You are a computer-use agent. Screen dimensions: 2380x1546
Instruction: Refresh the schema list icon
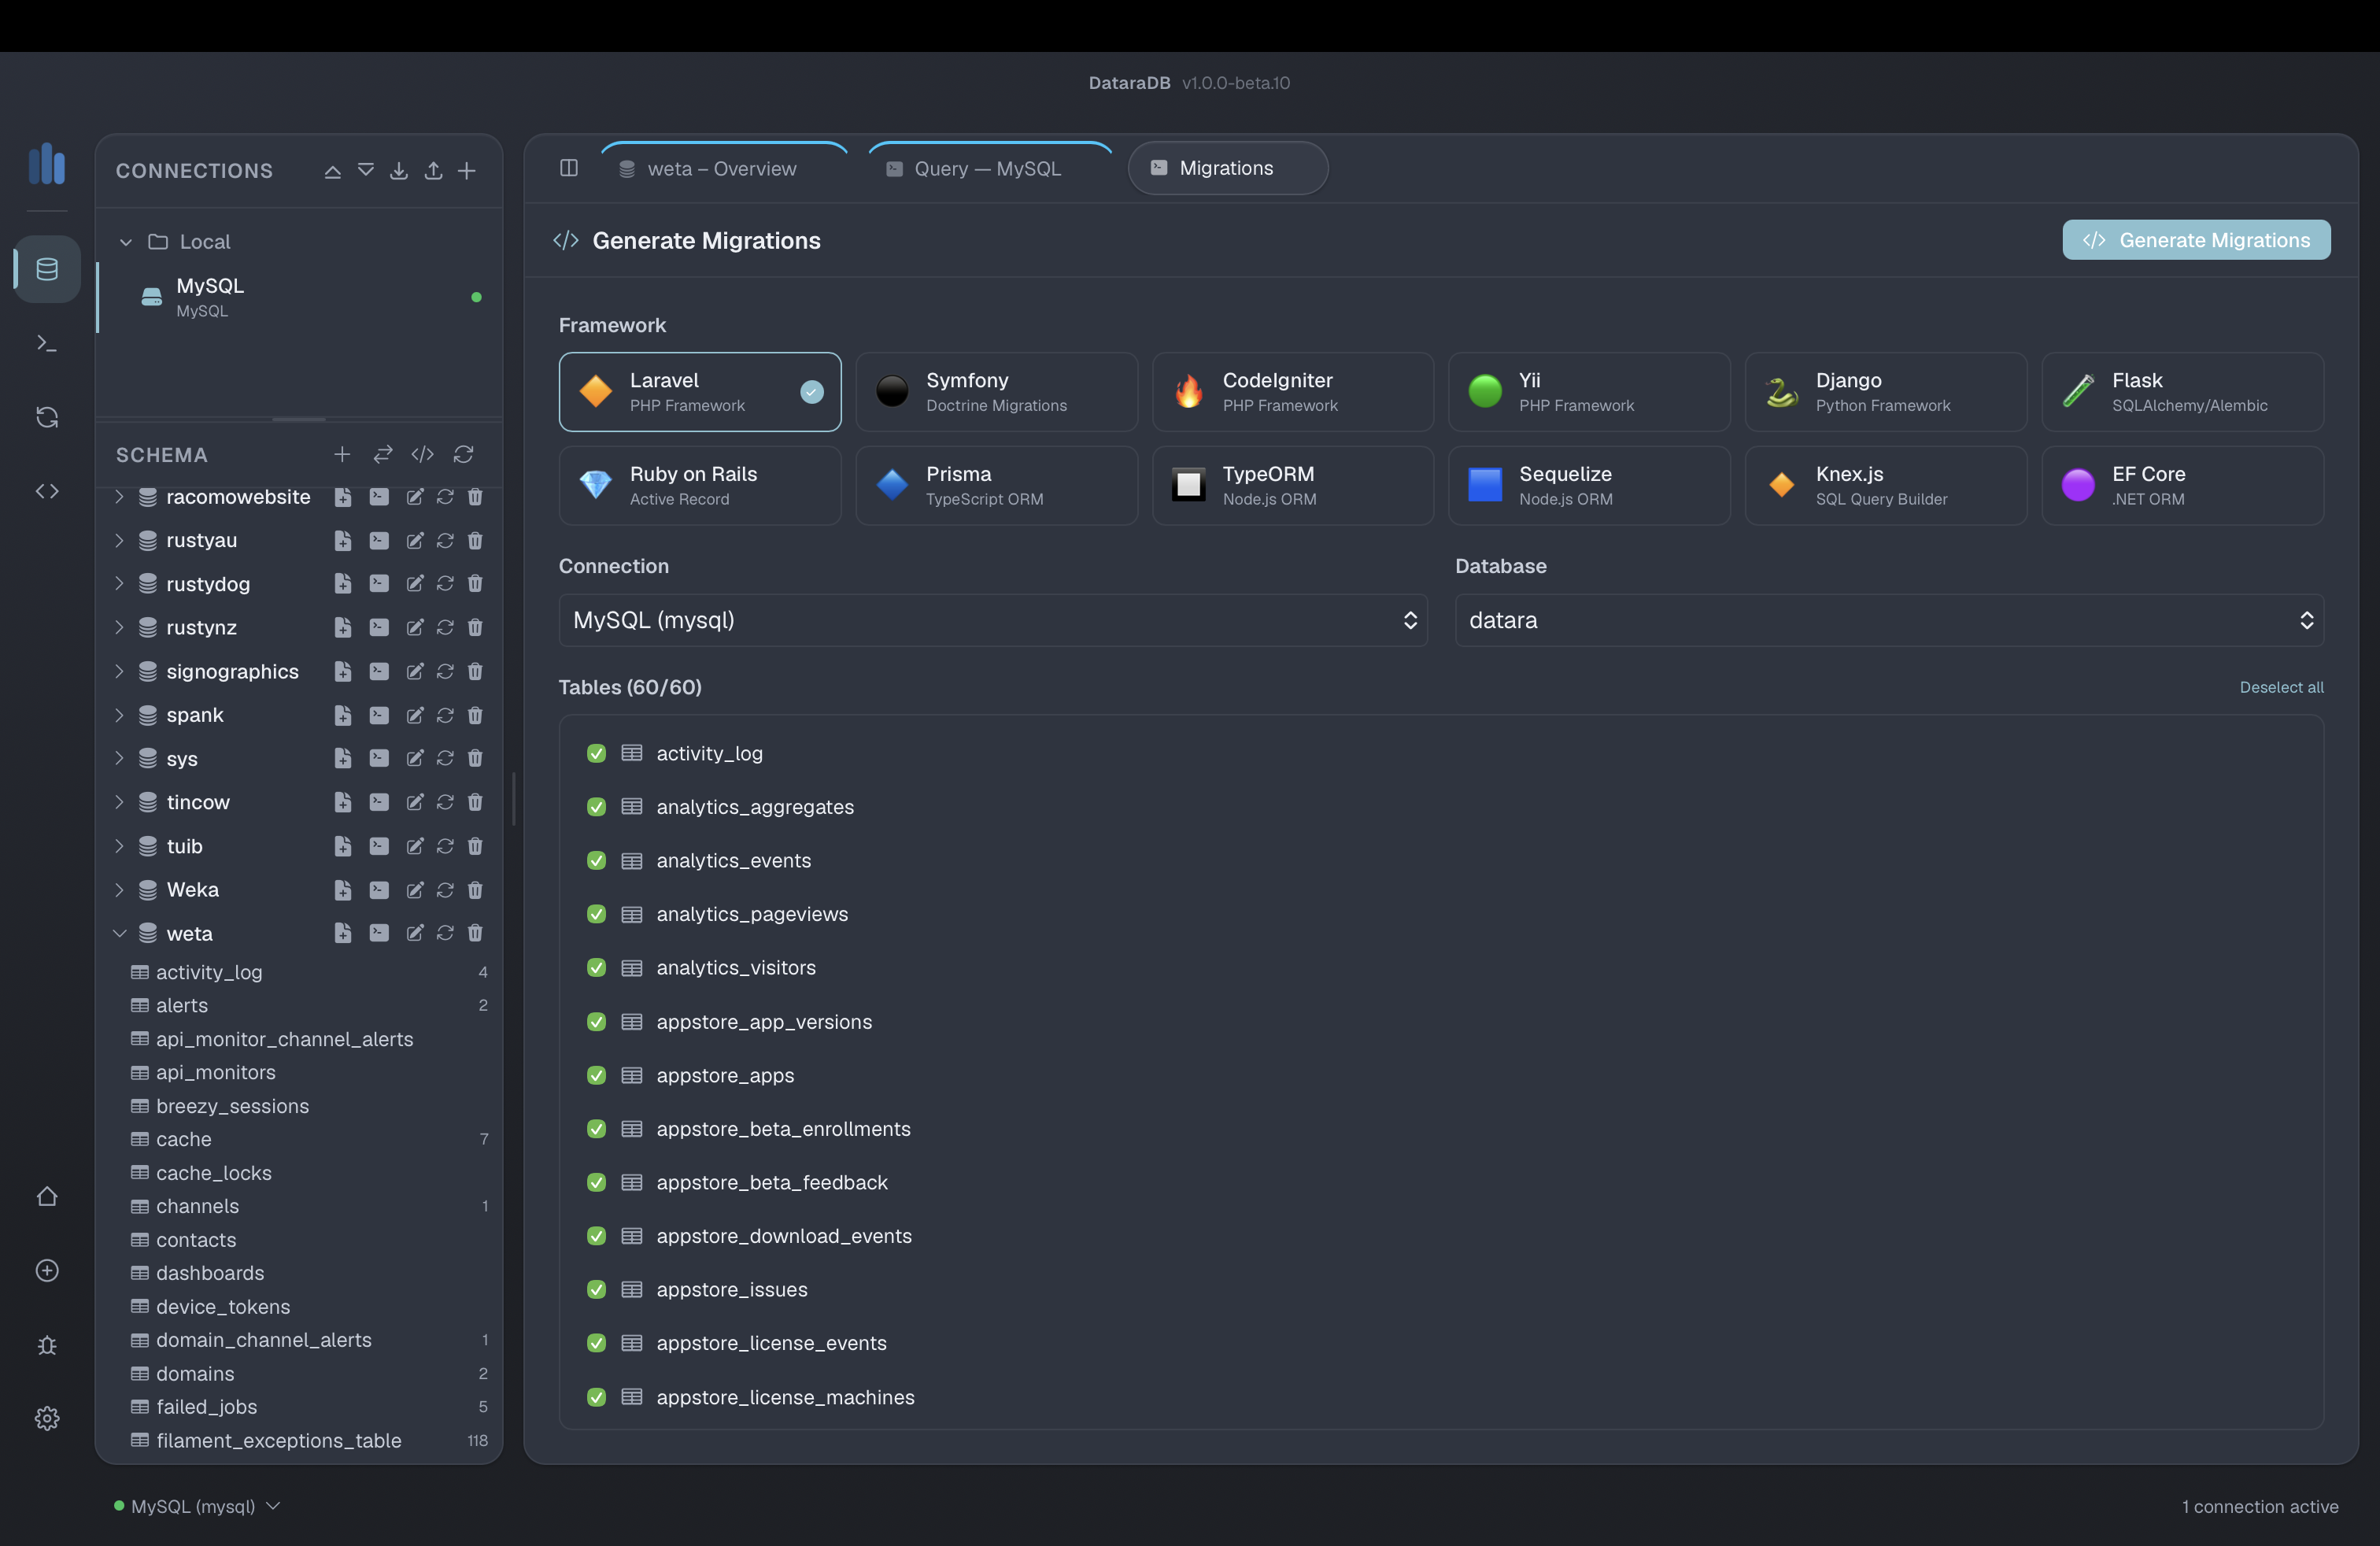[x=463, y=454]
